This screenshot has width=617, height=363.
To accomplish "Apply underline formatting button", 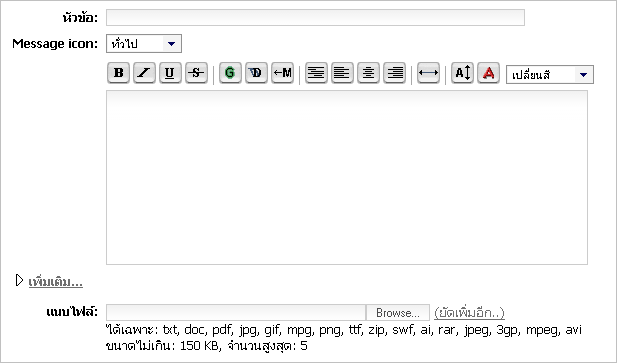I will (x=170, y=73).
